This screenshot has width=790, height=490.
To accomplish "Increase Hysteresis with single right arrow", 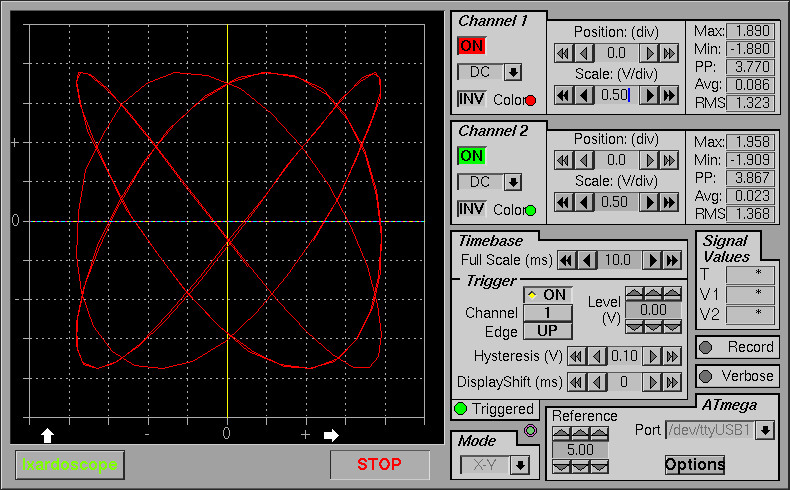I will point(652,357).
